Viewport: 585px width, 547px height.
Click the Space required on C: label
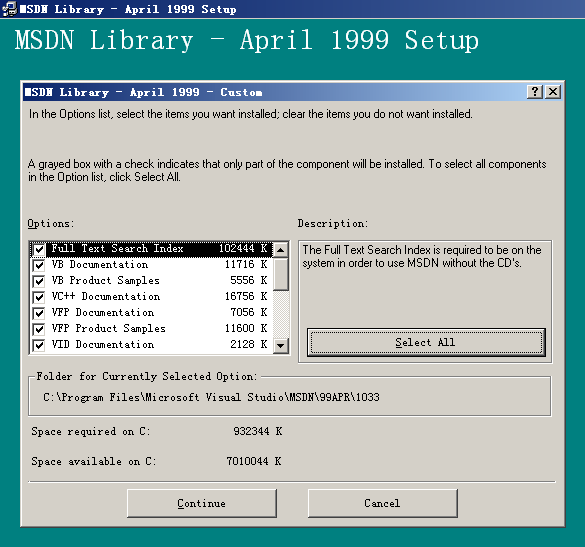tap(91, 432)
